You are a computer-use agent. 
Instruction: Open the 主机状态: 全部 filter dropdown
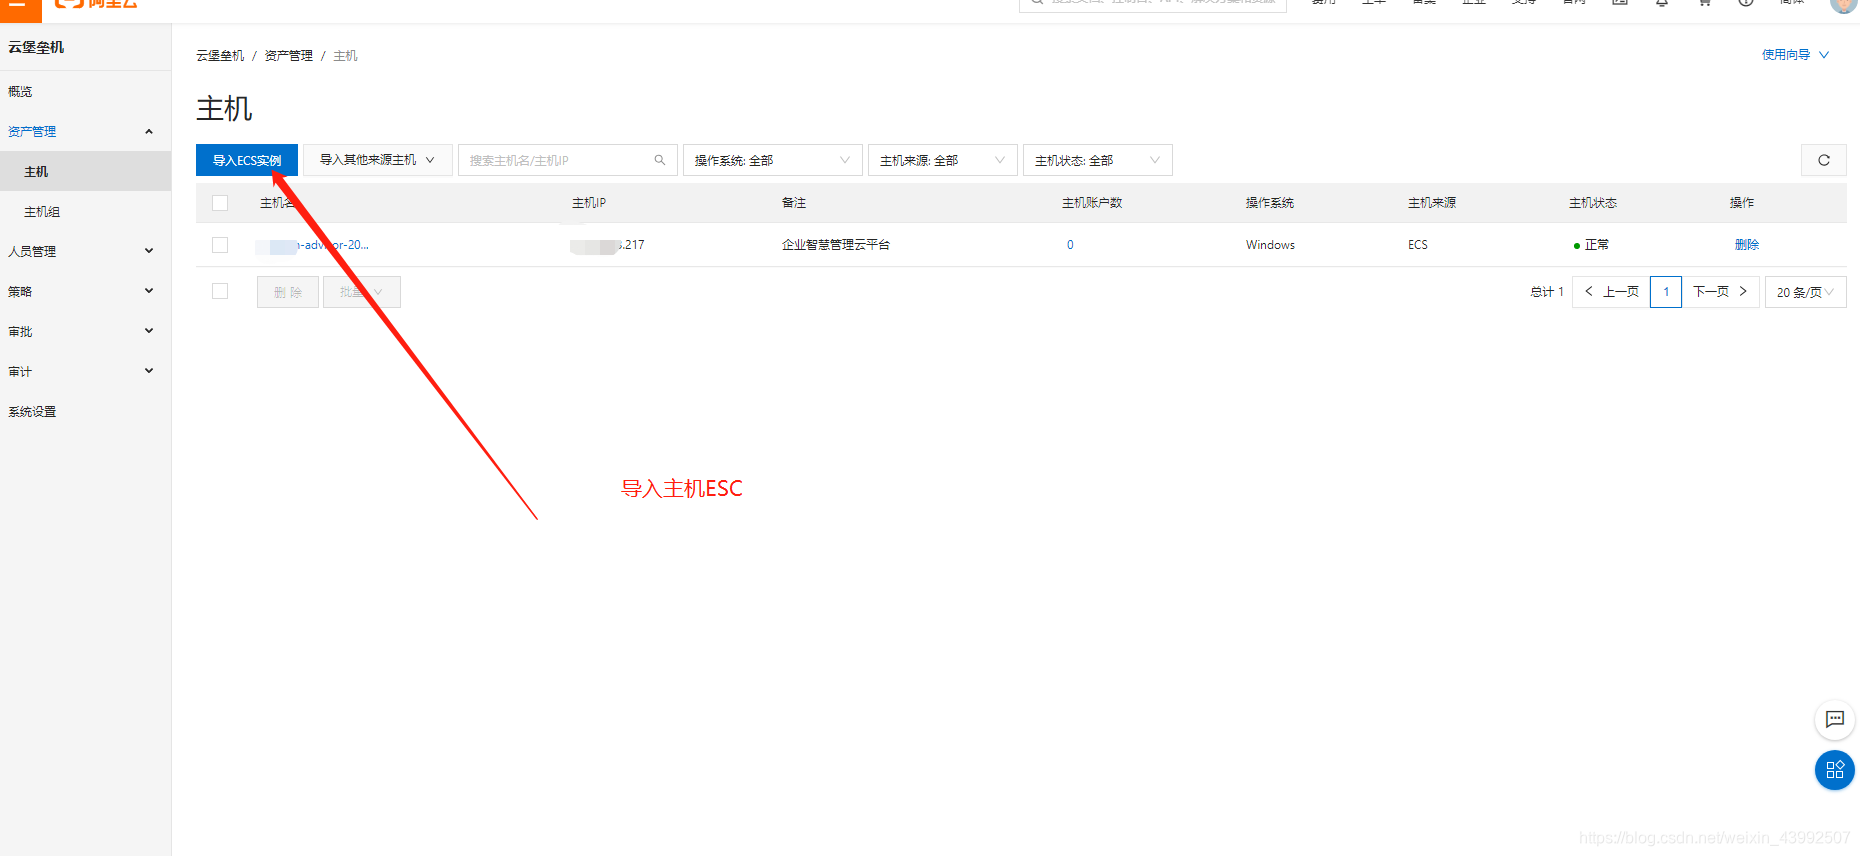1097,160
